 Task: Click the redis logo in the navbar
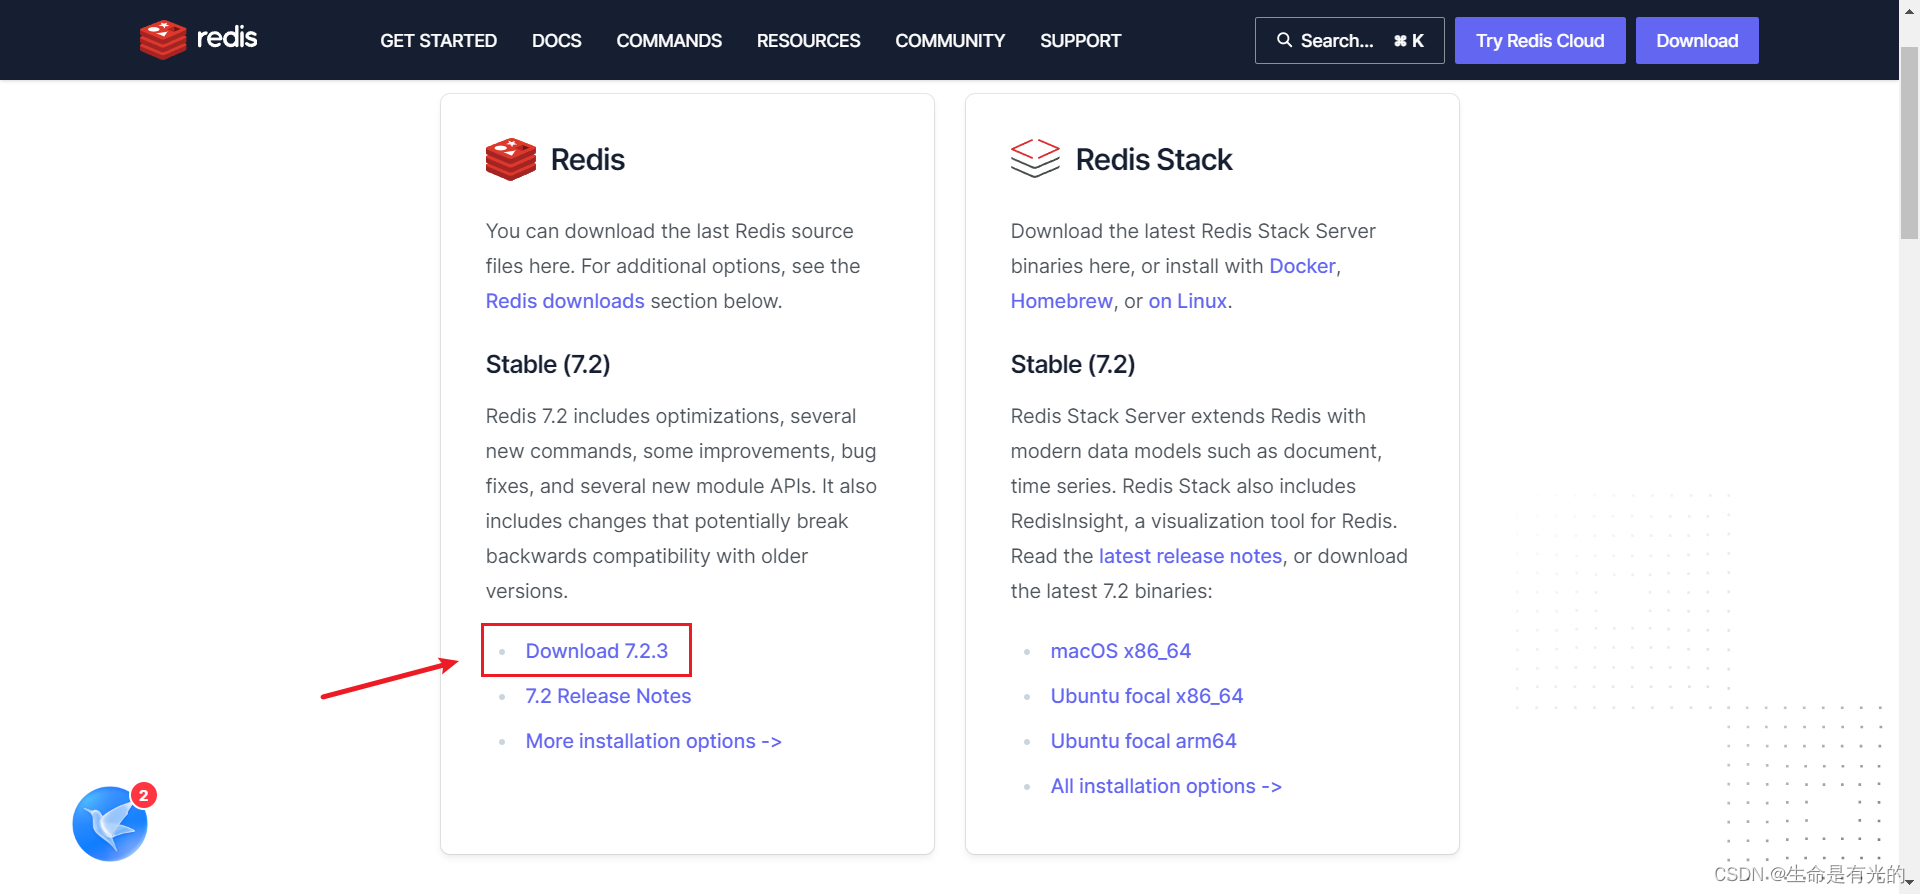(198, 39)
